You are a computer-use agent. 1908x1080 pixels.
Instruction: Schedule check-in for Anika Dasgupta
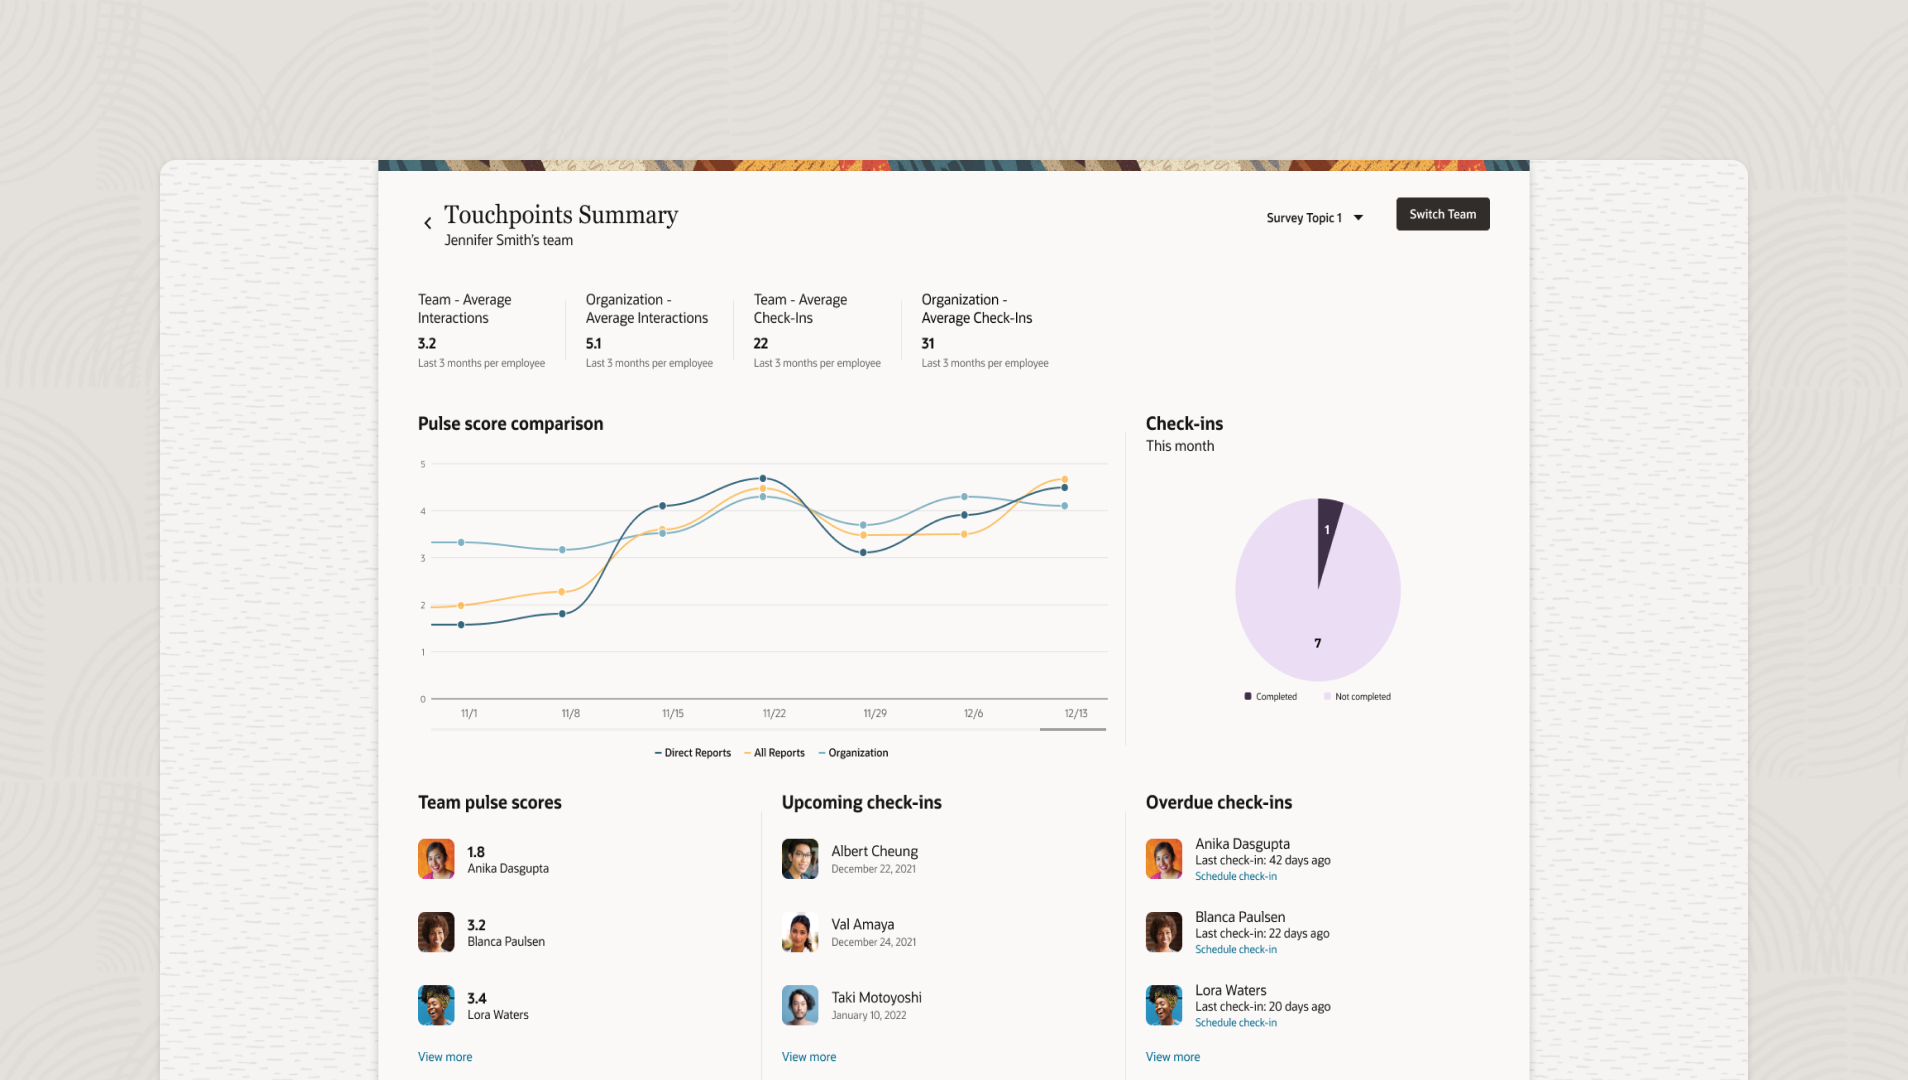1235,876
